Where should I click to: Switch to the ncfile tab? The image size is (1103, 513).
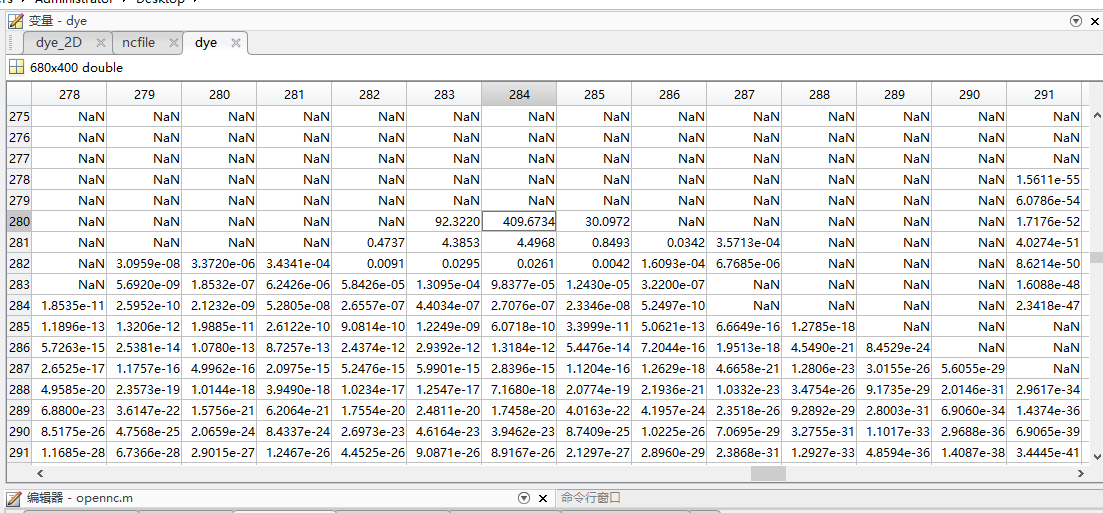[x=138, y=43]
